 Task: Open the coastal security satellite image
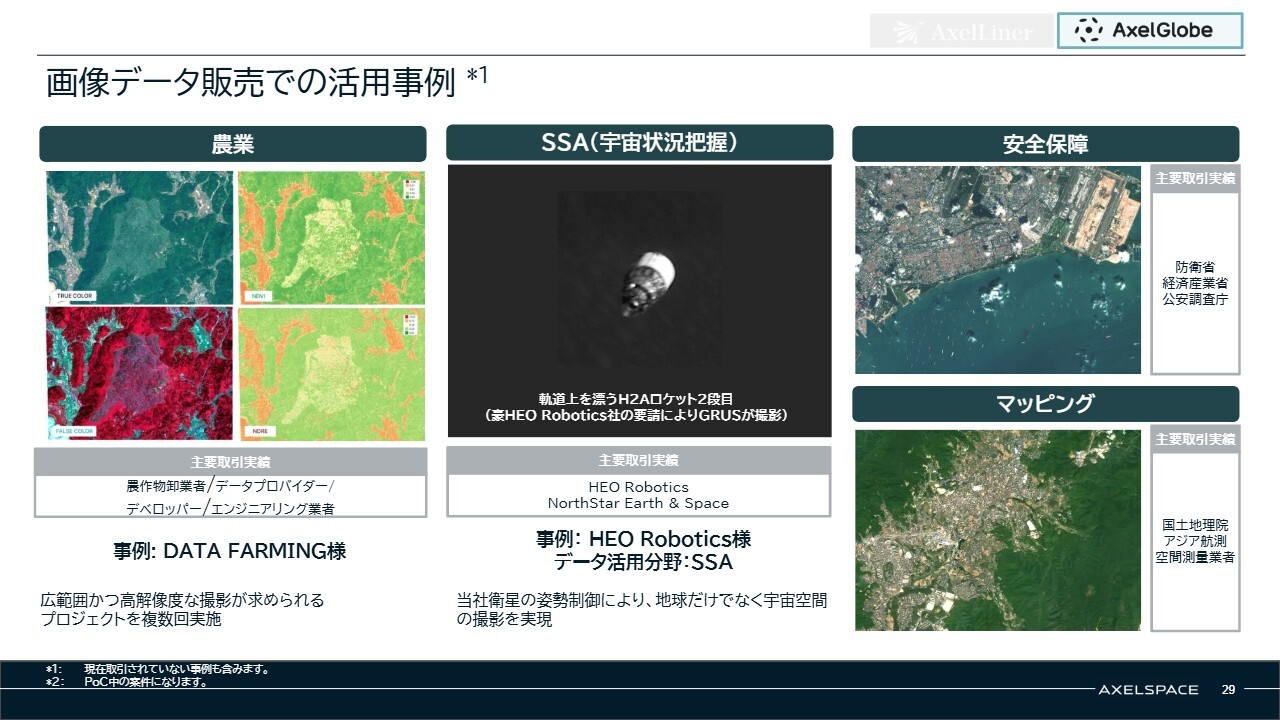[998, 270]
